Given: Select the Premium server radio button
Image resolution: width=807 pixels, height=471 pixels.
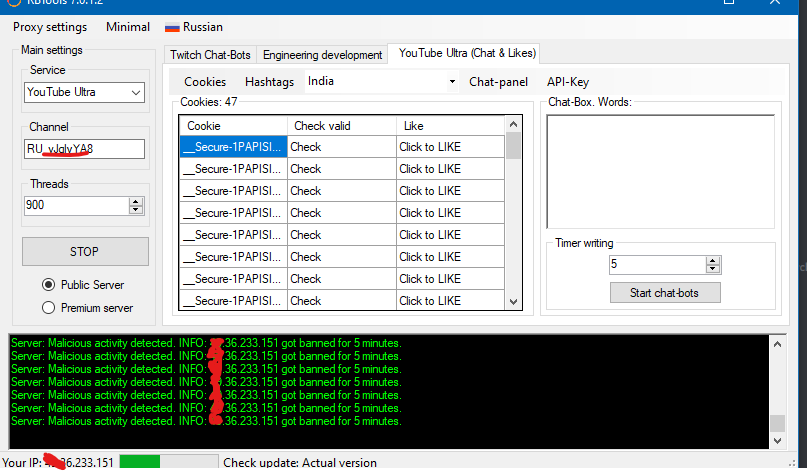Looking at the screenshot, I should (x=48, y=308).
